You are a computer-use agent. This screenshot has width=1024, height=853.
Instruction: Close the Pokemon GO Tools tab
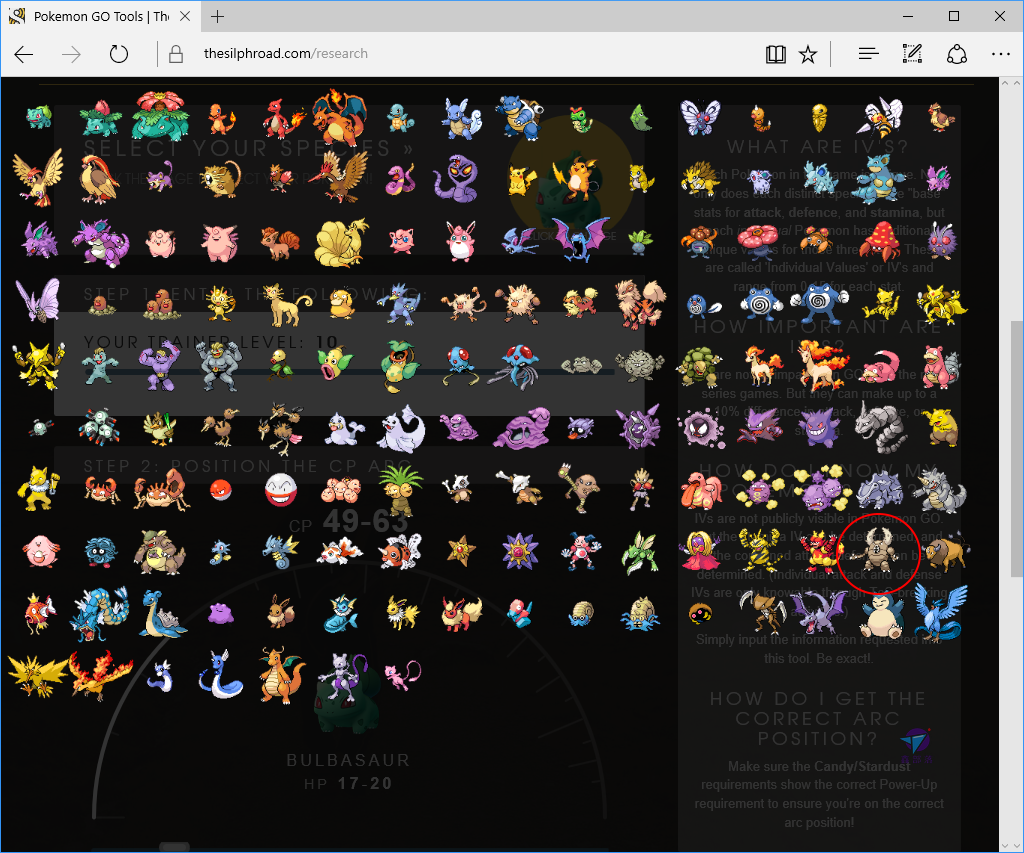coord(185,17)
